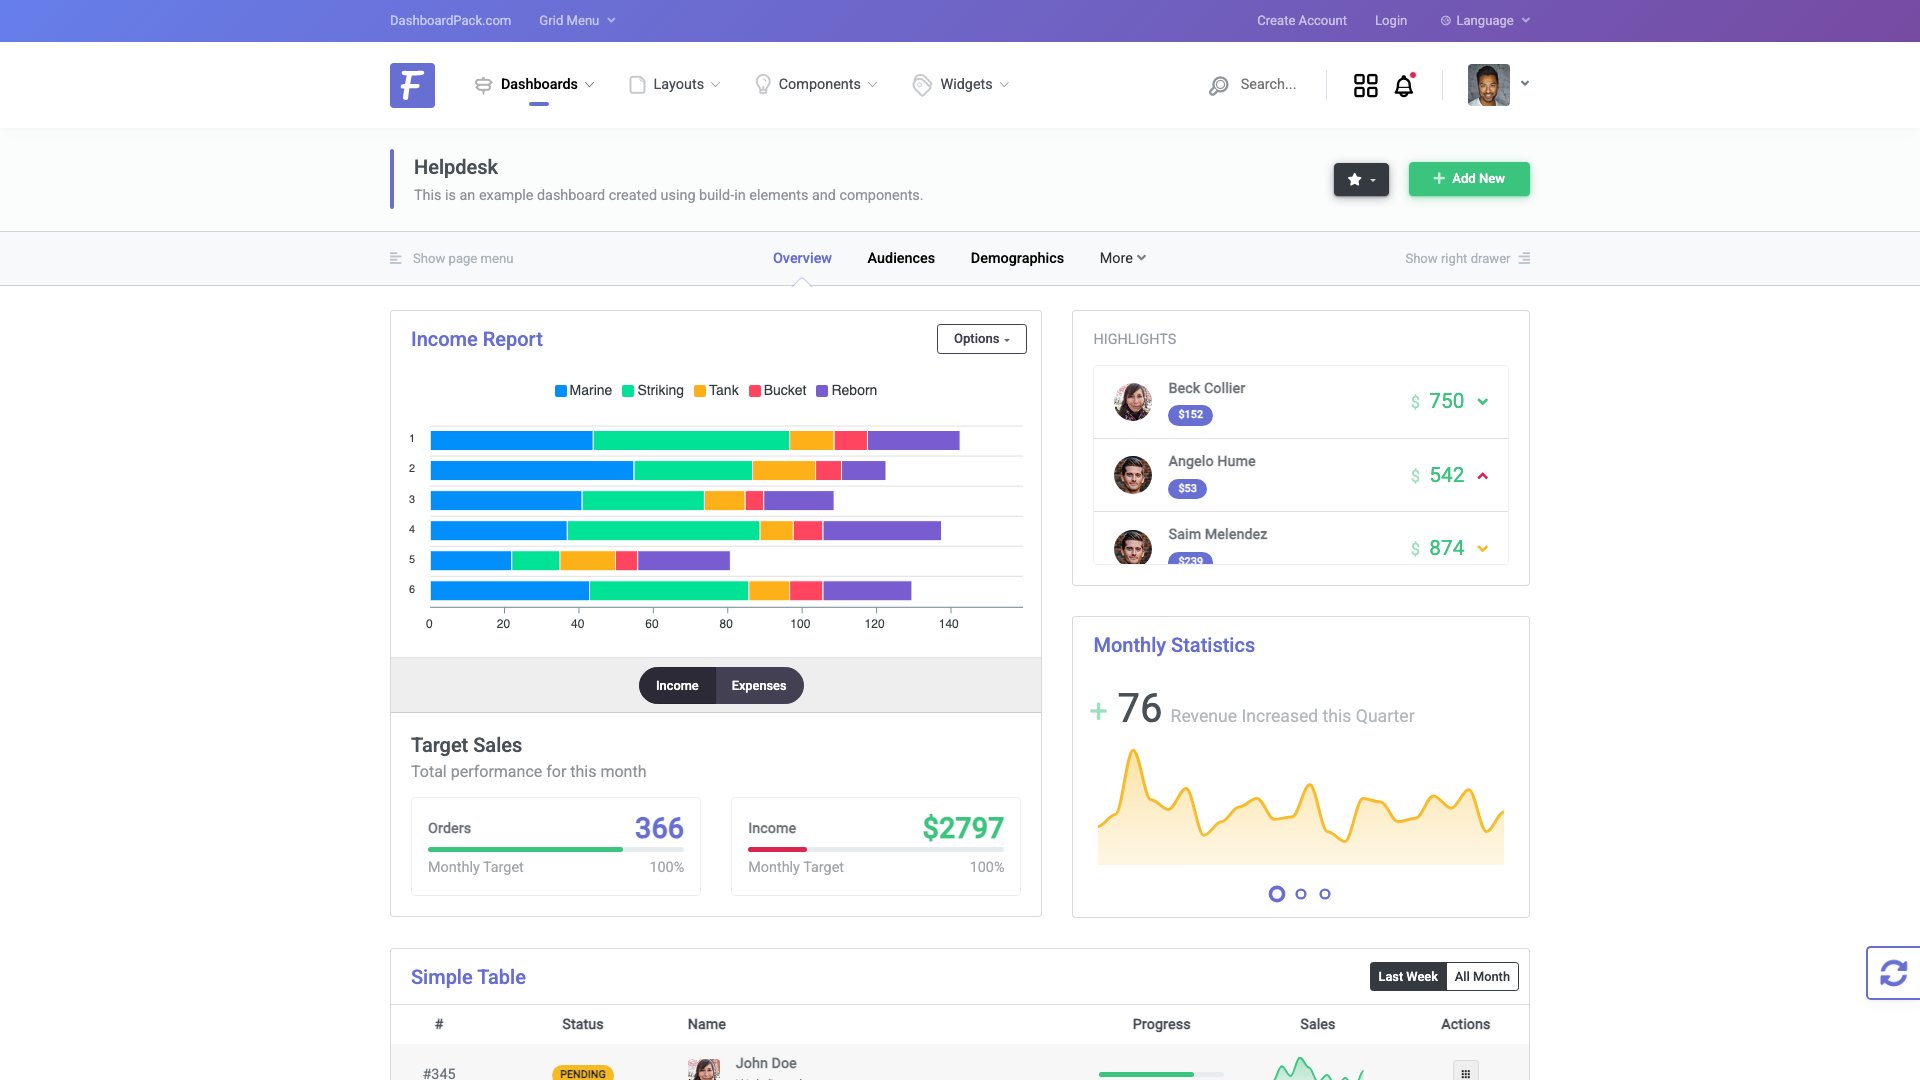Click the grid apps icon in the header
This screenshot has height=1080, width=1920.
(x=1366, y=85)
